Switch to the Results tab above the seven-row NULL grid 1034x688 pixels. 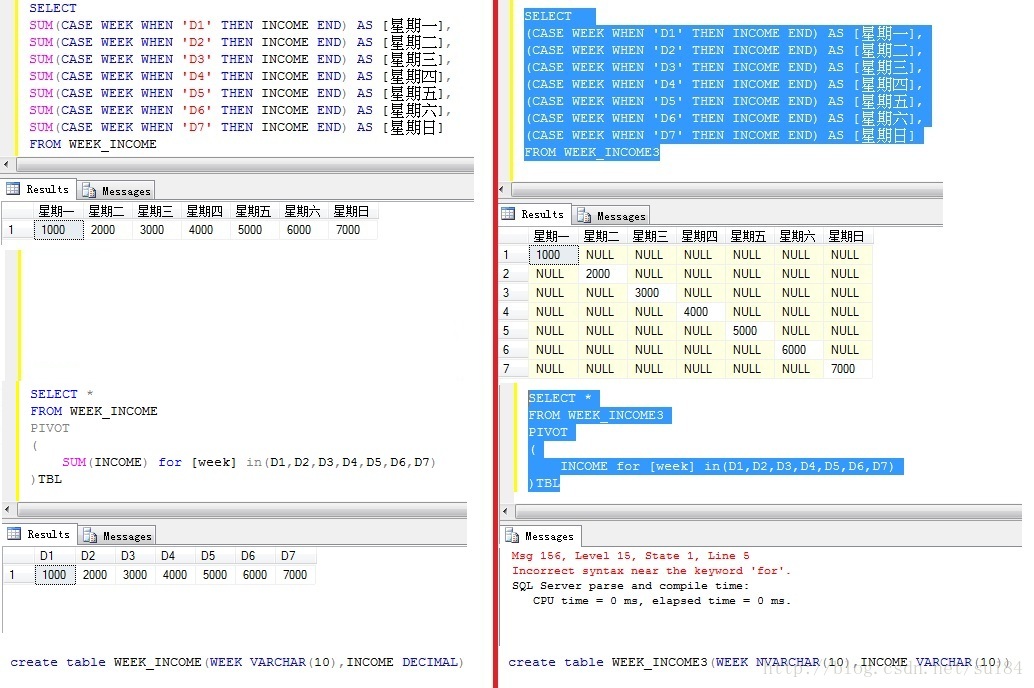click(533, 214)
